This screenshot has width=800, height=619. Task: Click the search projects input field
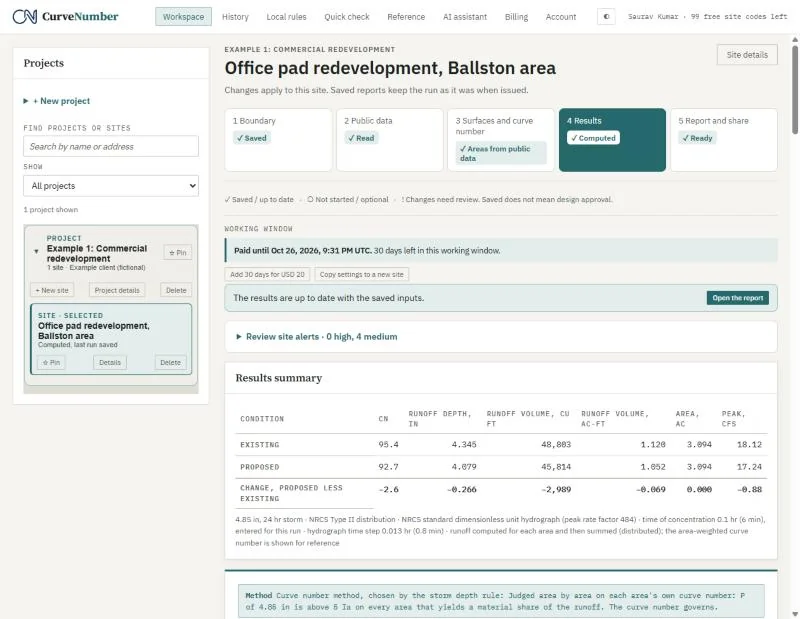pyautogui.click(x=111, y=146)
